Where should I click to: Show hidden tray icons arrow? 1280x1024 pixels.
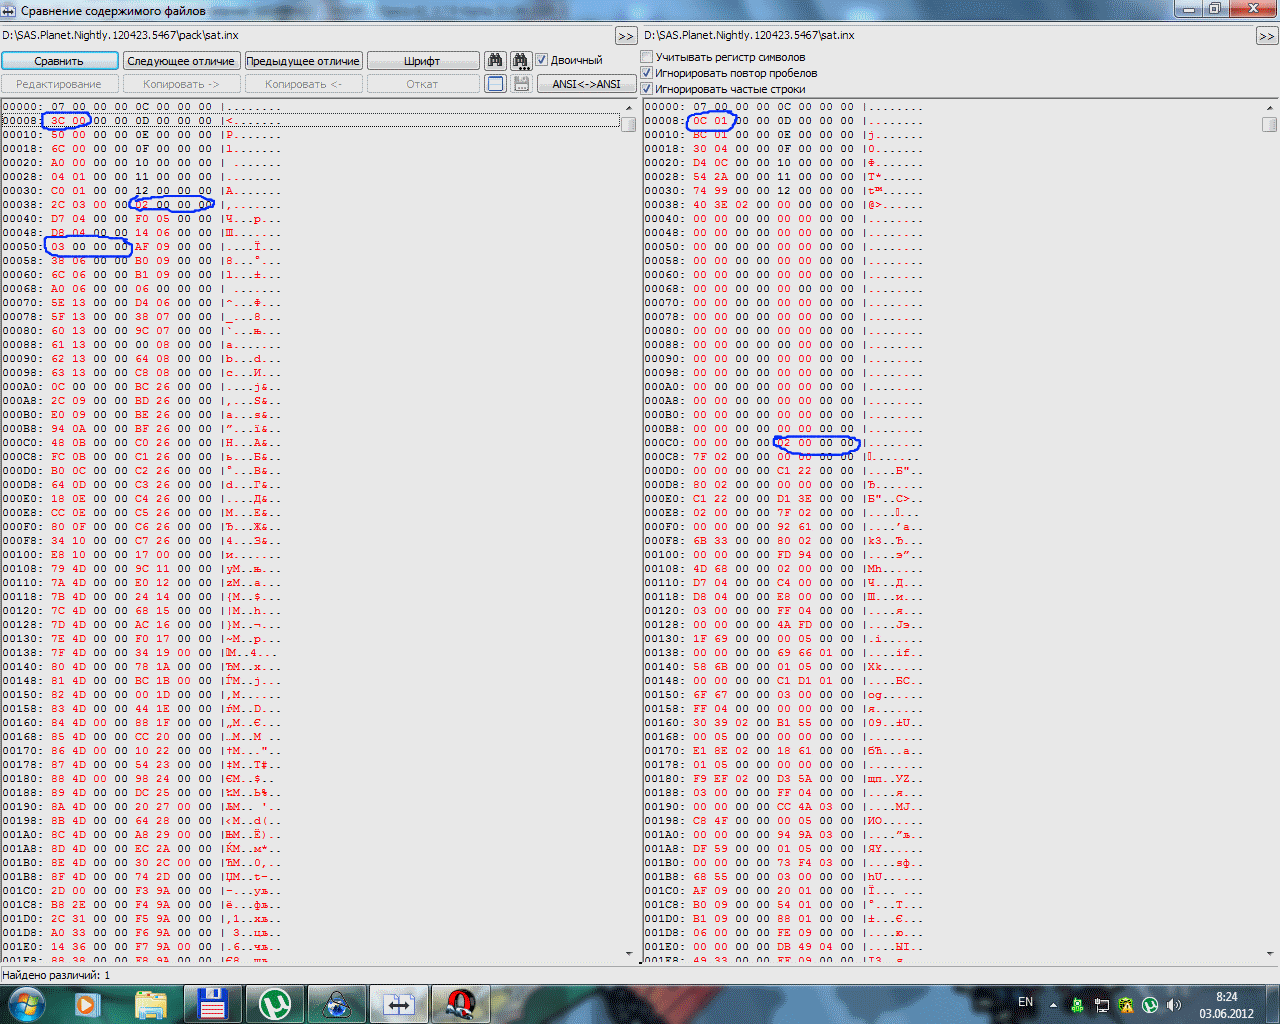click(1053, 1004)
